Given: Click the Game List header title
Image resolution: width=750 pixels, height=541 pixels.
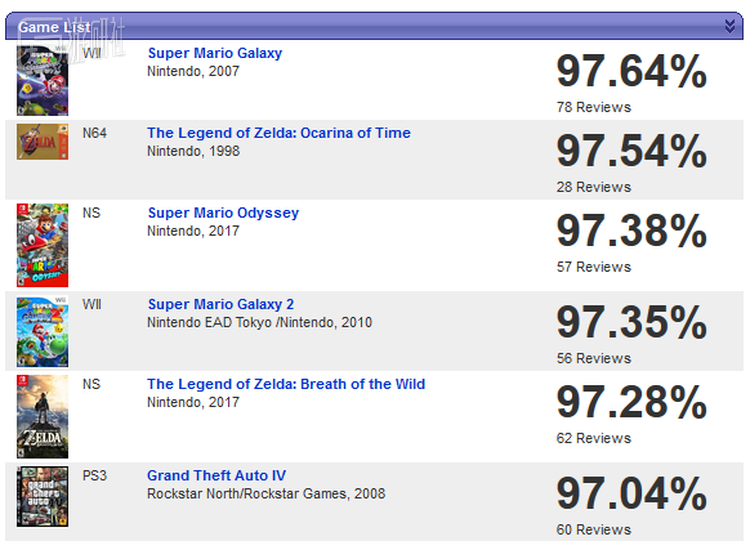Looking at the screenshot, I should [50, 27].
